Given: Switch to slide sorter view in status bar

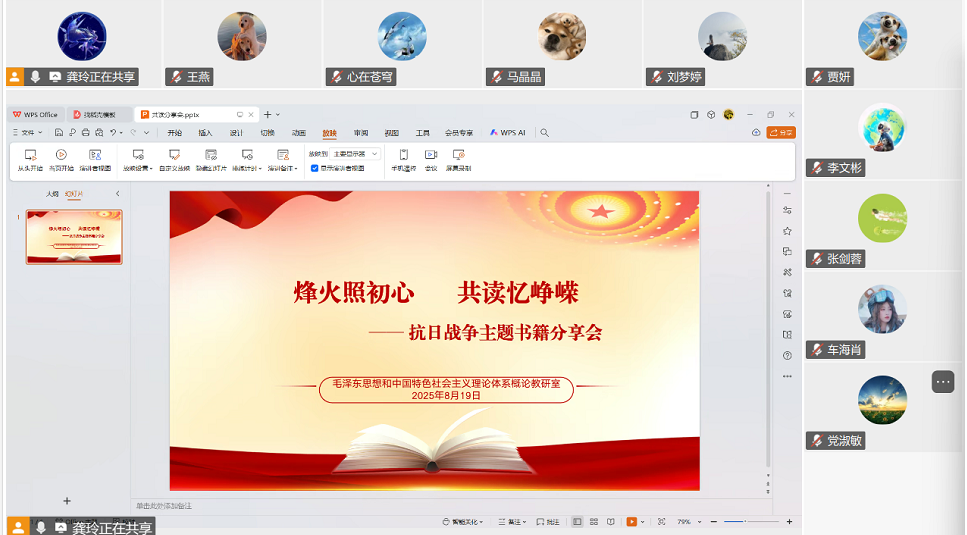Looking at the screenshot, I should click(x=594, y=522).
